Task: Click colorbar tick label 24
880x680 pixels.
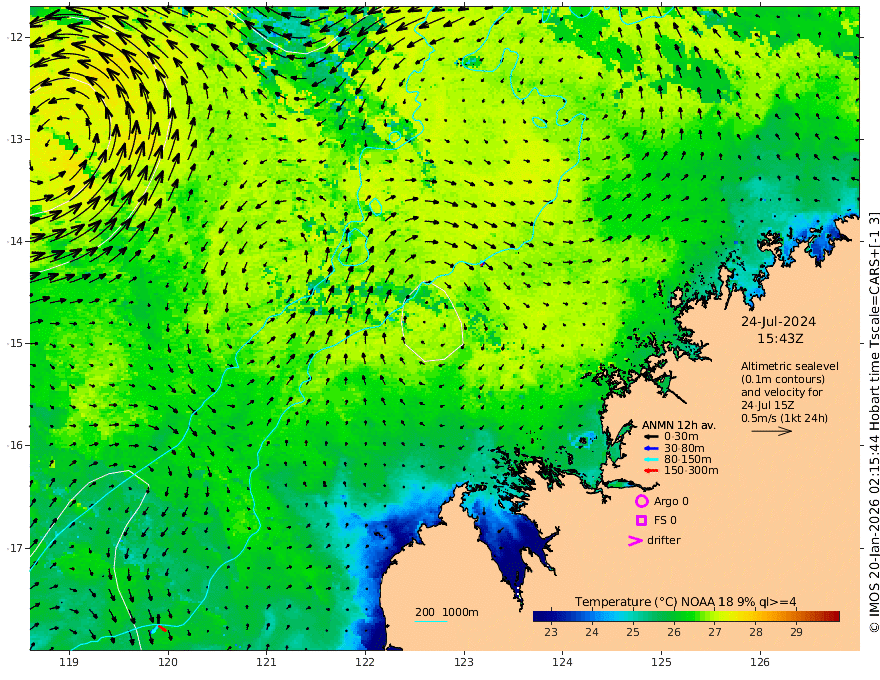Action: click(592, 632)
